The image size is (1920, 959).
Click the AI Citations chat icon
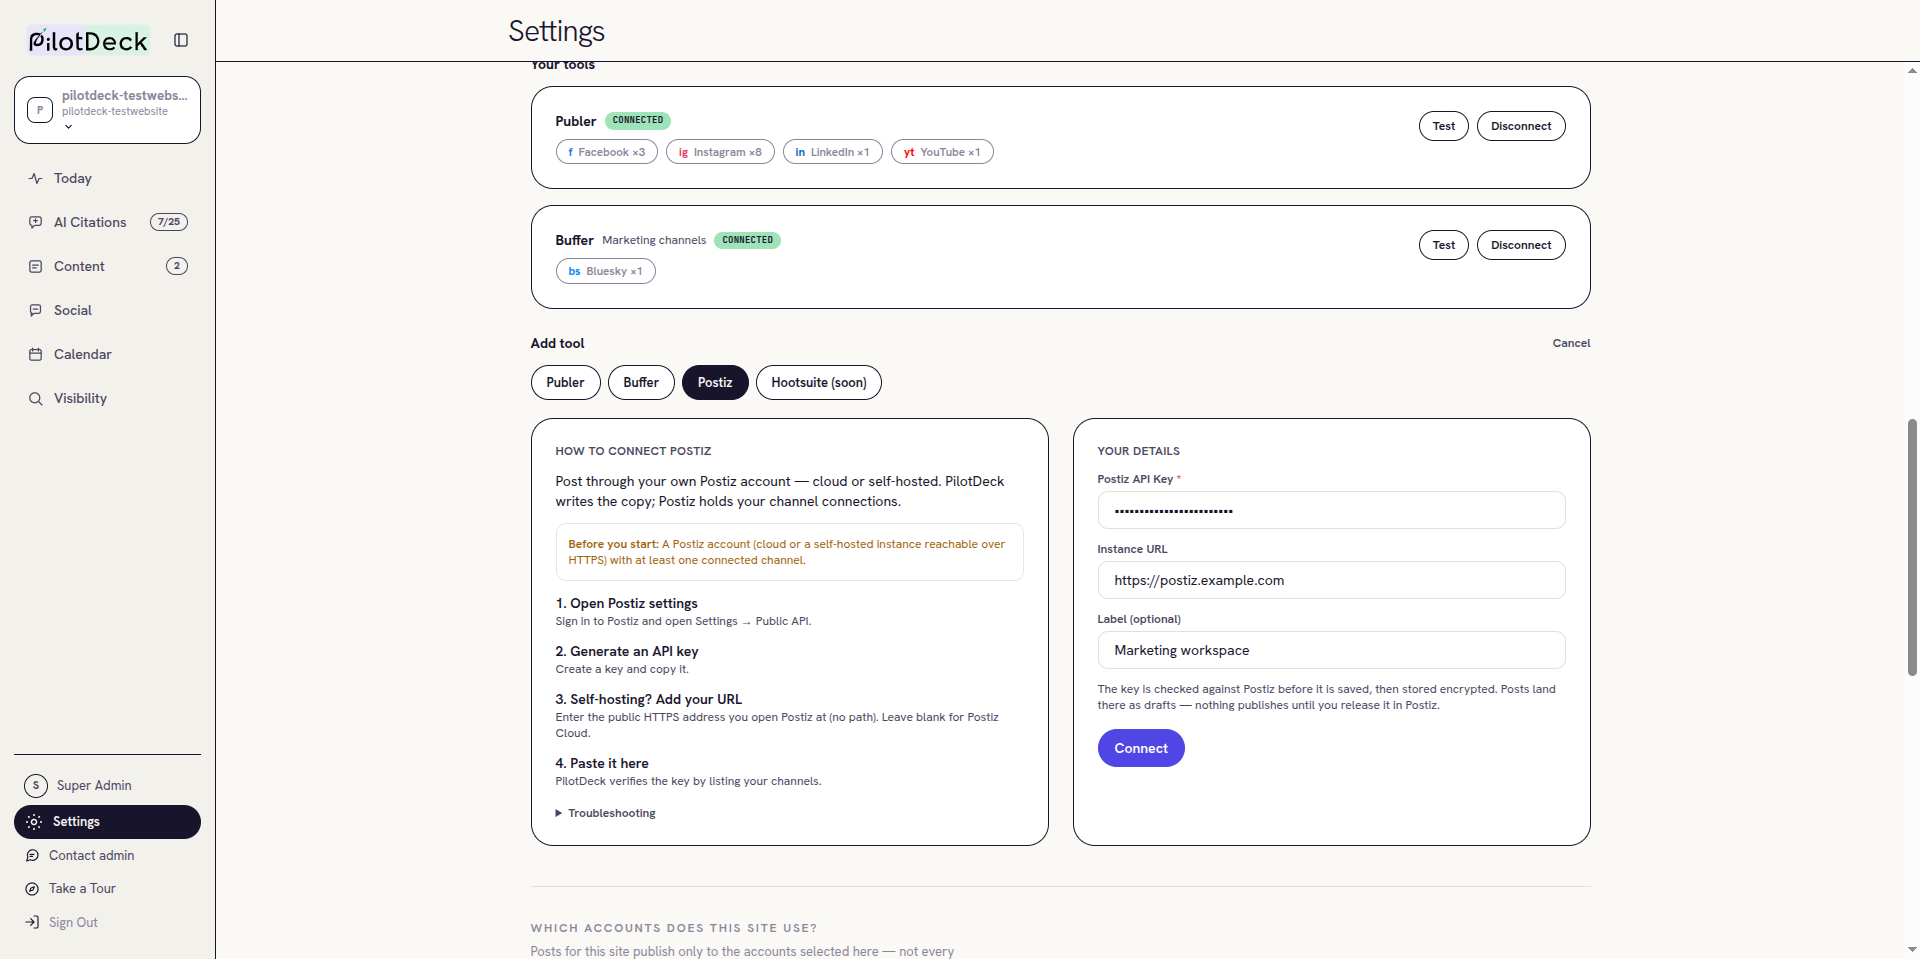coord(36,222)
